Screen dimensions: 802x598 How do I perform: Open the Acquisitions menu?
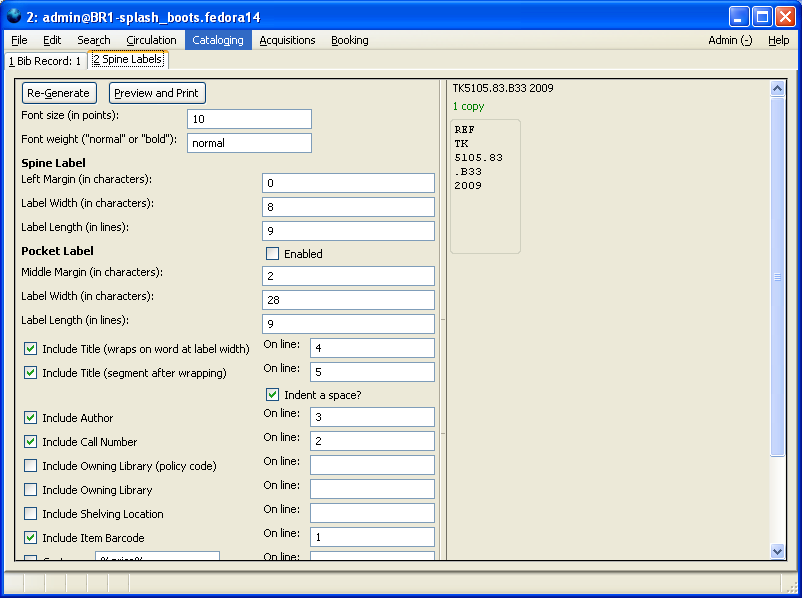pyautogui.click(x=287, y=40)
